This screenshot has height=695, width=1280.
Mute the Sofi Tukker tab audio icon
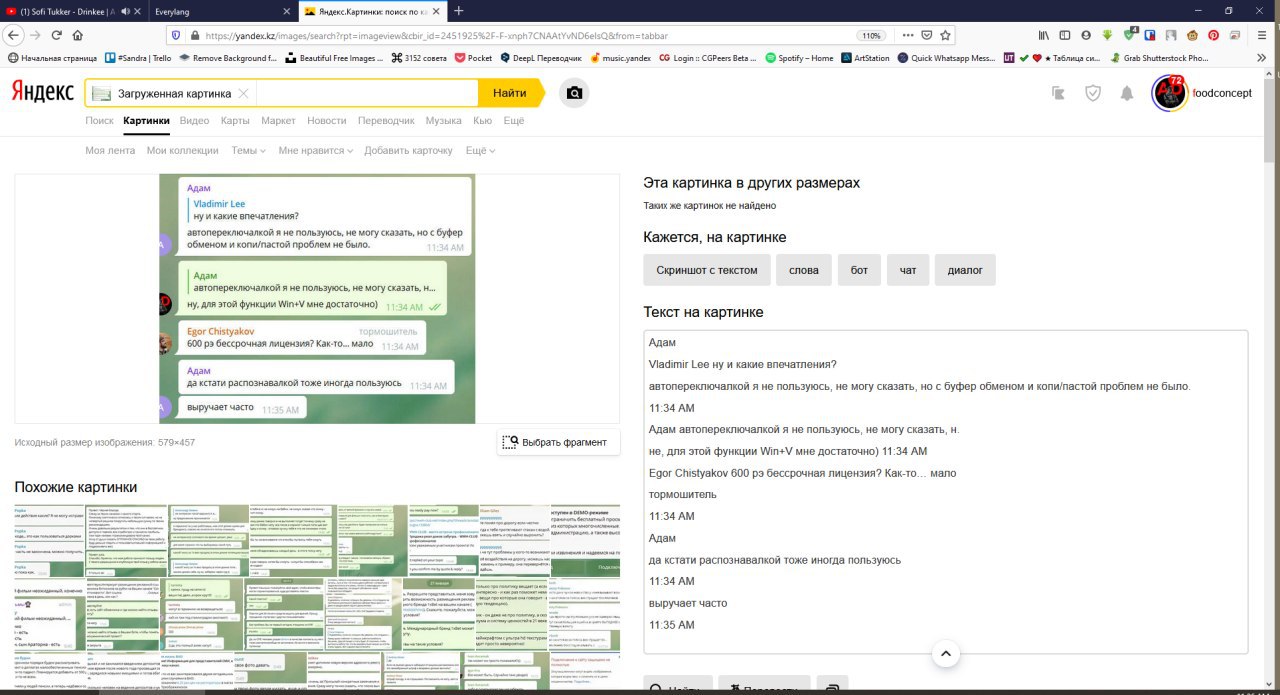tap(124, 10)
